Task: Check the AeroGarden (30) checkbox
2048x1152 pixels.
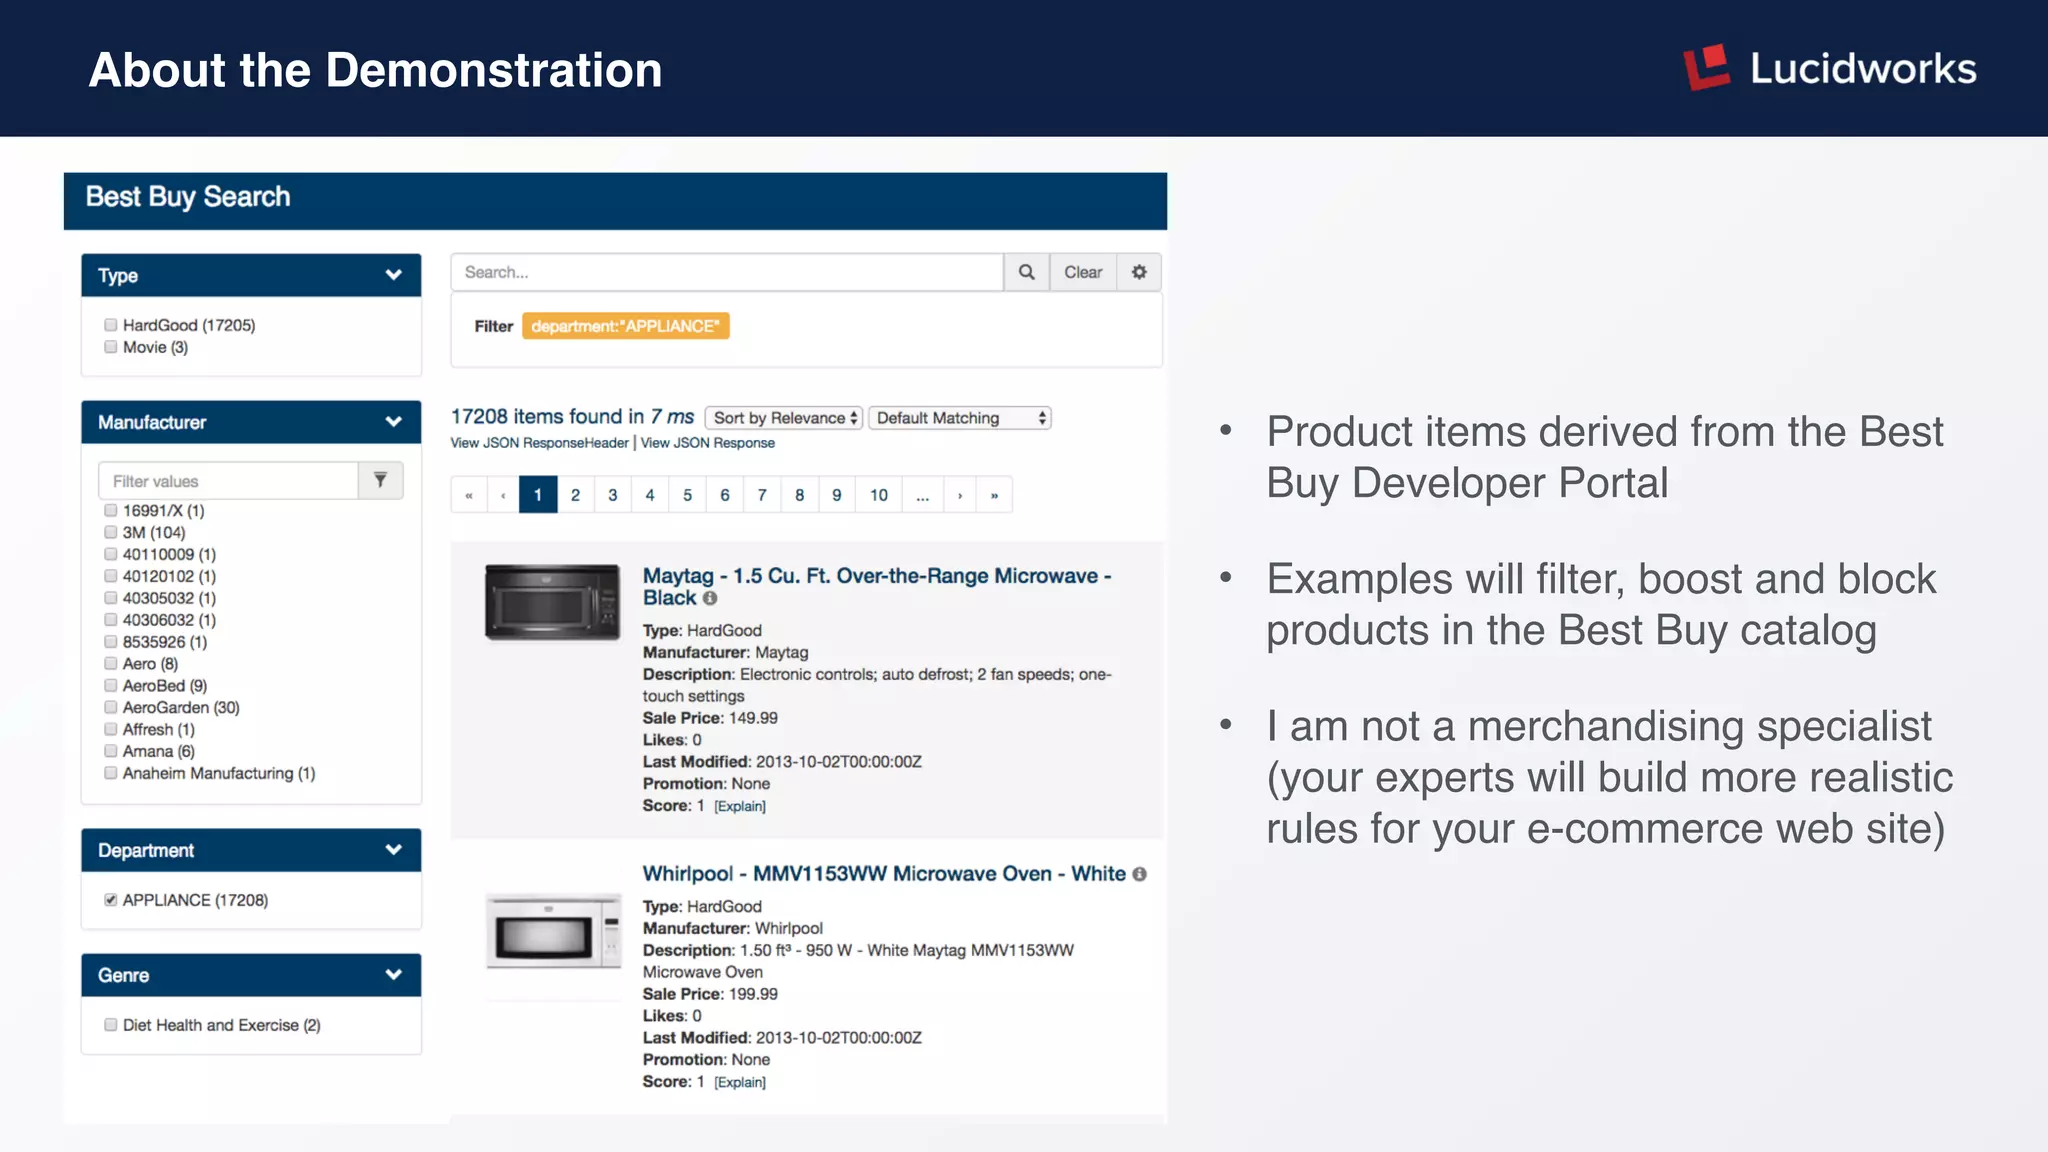Action: (x=111, y=707)
